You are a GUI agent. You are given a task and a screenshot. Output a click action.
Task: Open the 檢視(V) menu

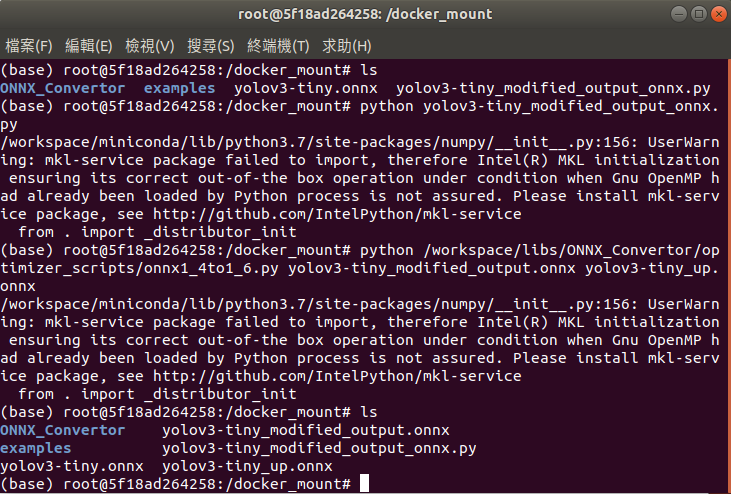click(x=150, y=46)
